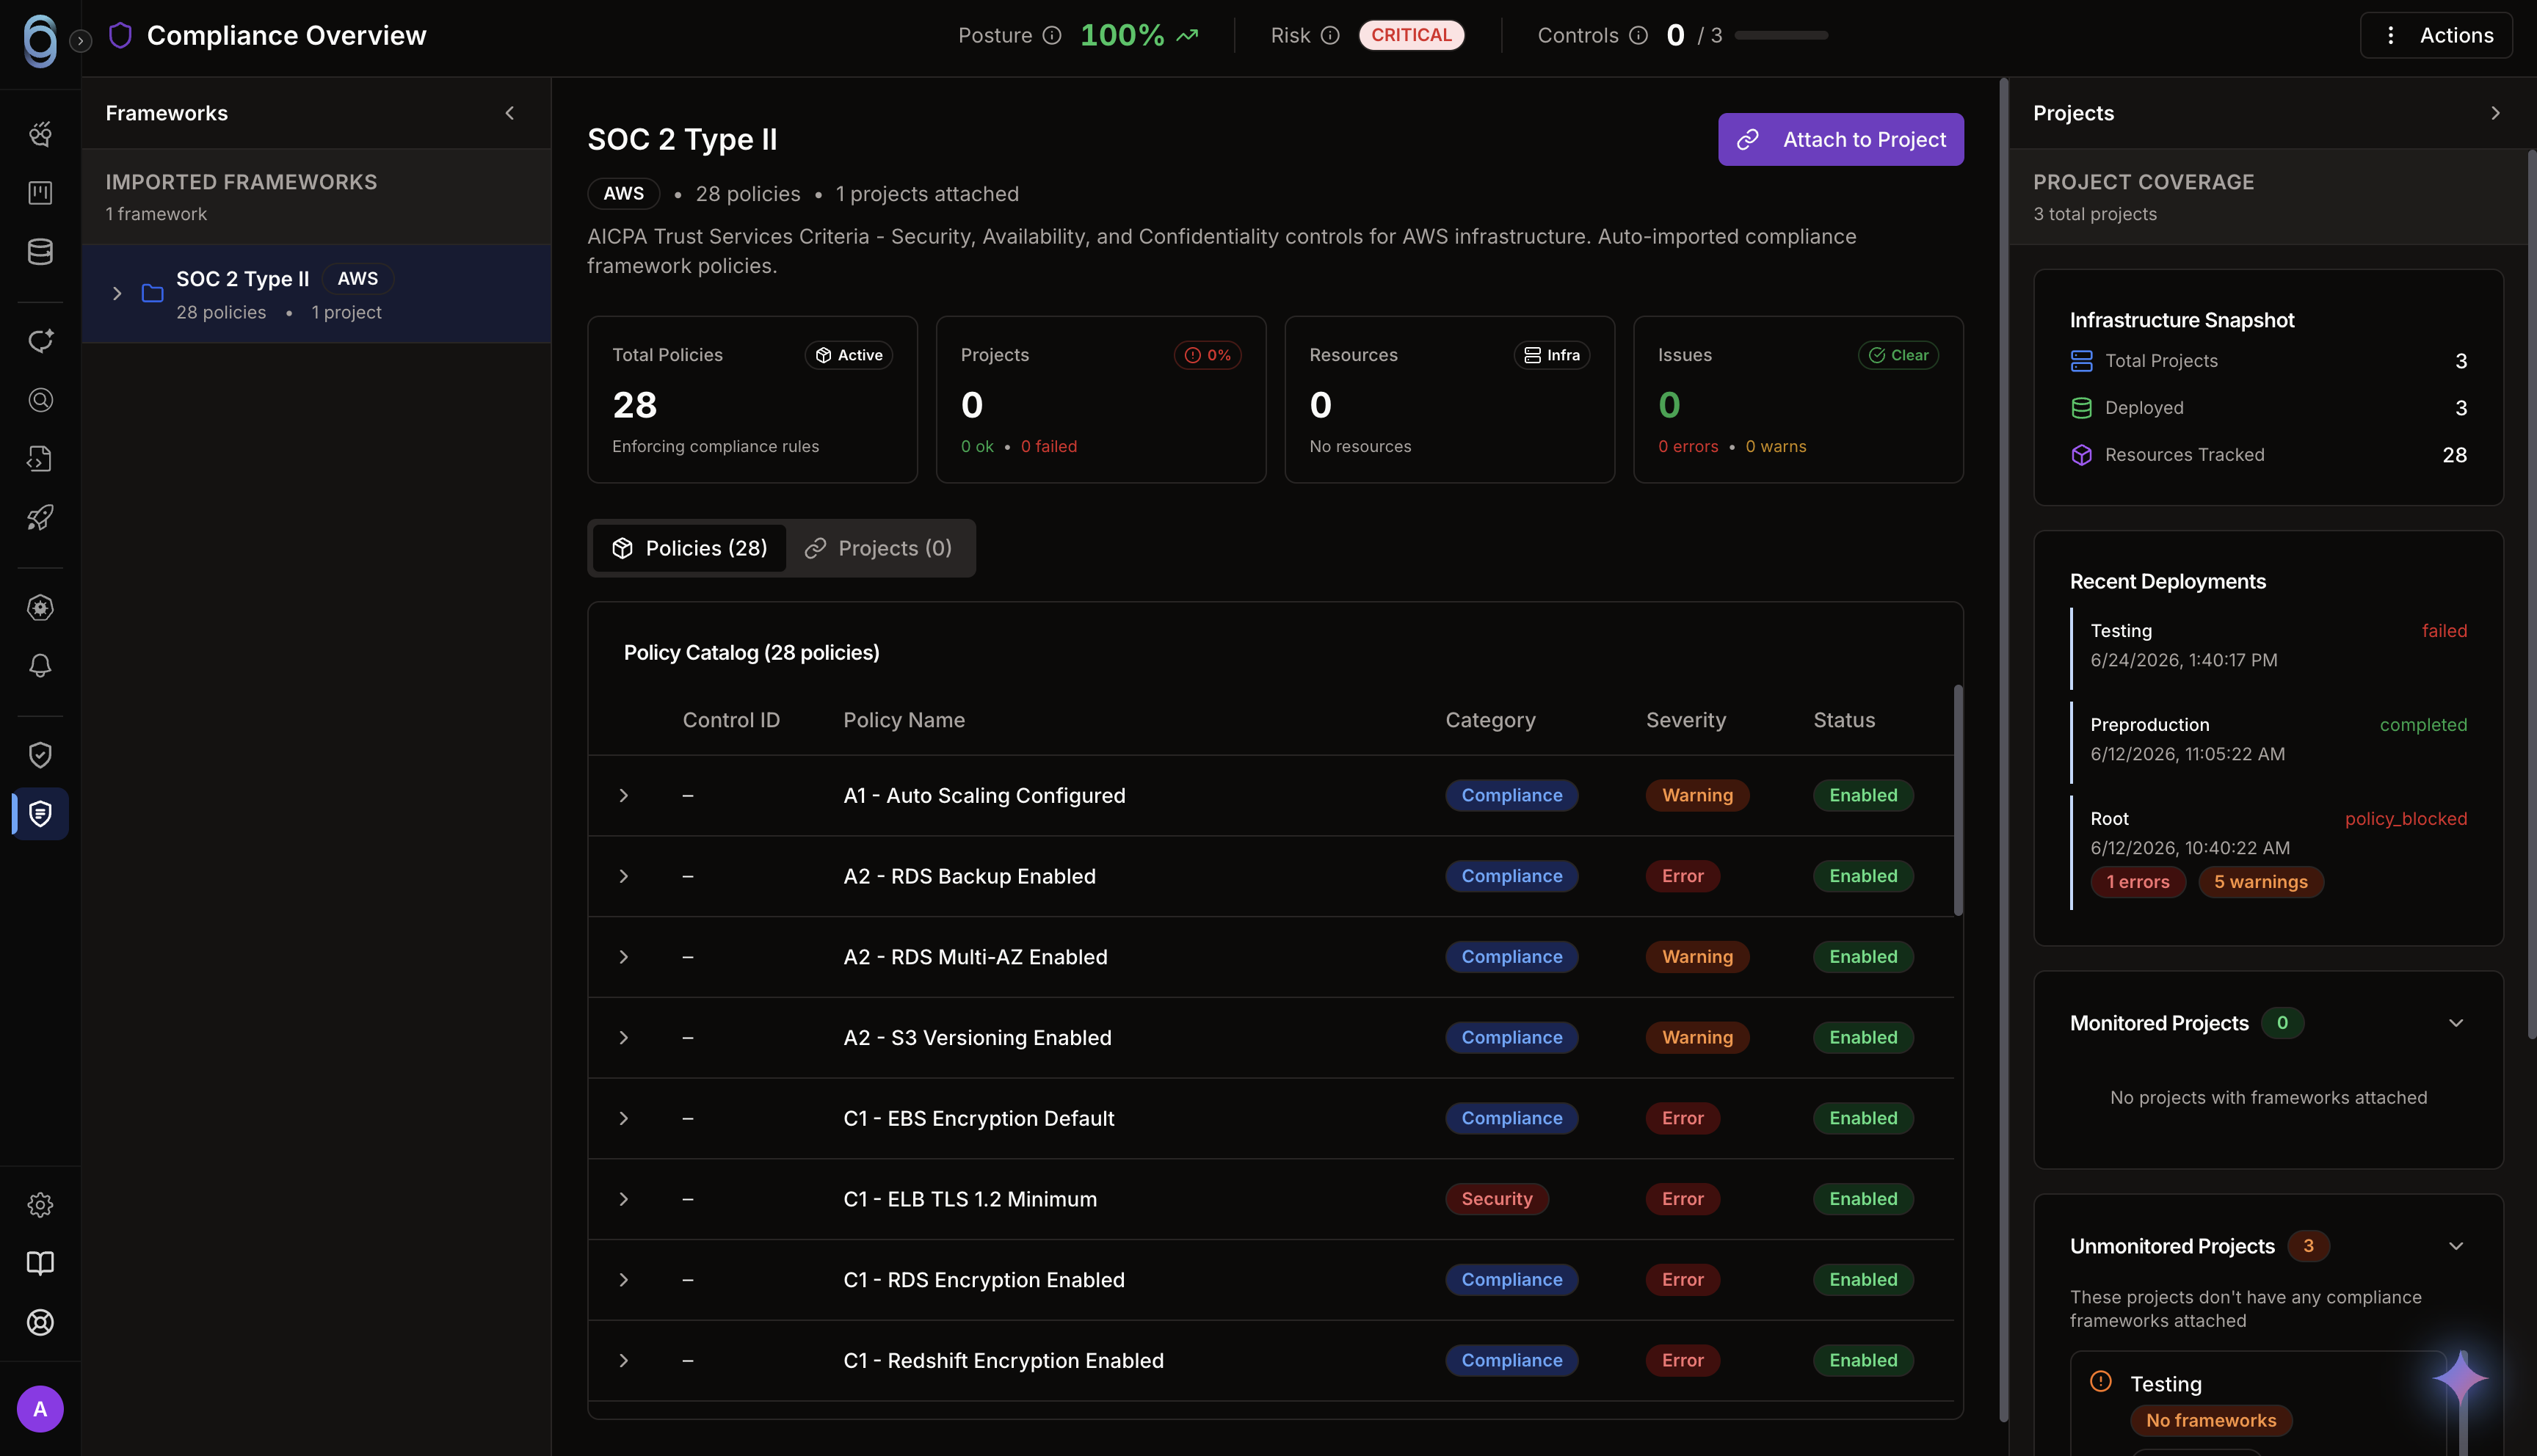The image size is (2537, 1456).
Task: Open the code file icon in the sidebar
Action: (x=40, y=459)
